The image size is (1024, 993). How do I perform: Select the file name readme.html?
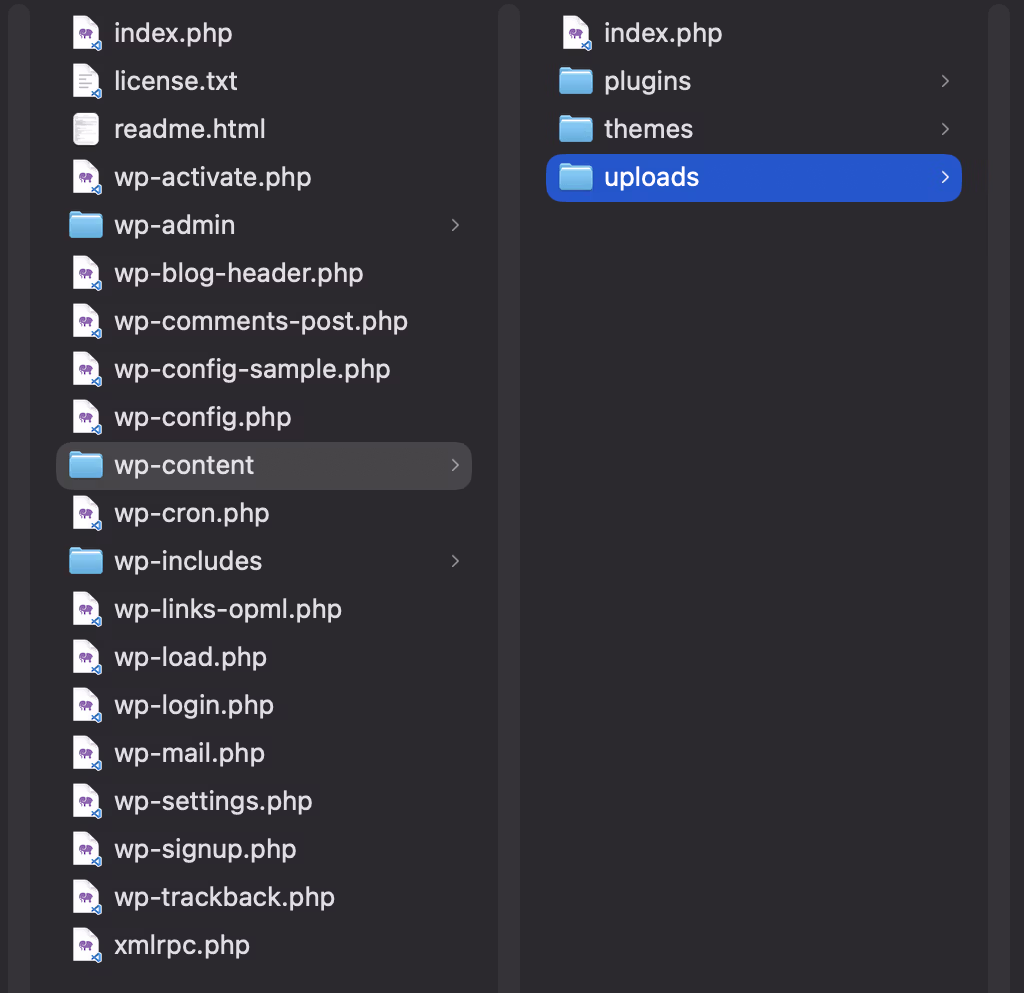[190, 129]
